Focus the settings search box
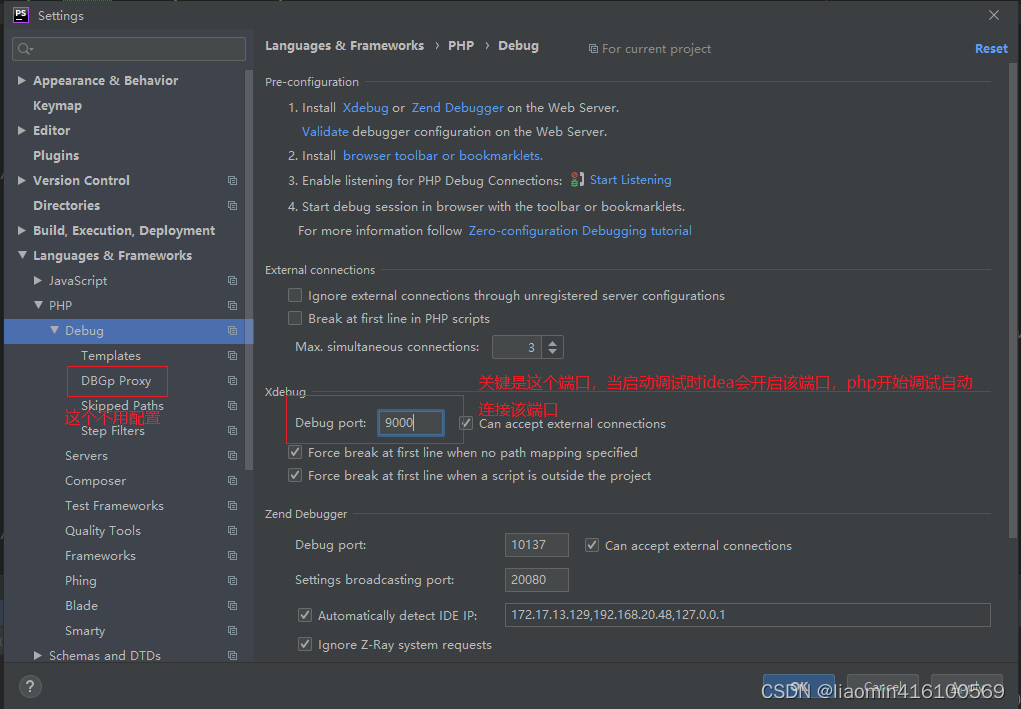The image size is (1021, 709). tap(129, 49)
